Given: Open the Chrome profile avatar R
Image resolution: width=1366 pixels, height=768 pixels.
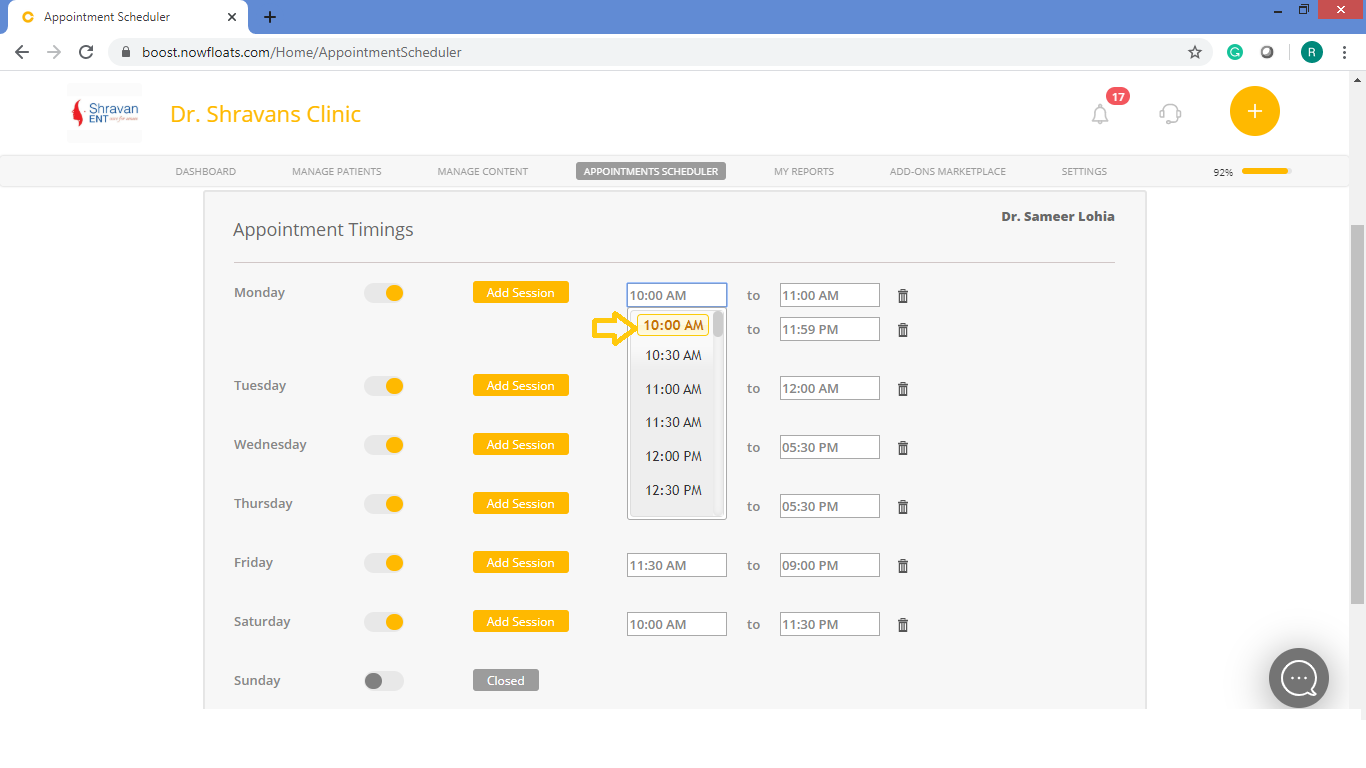Looking at the screenshot, I should [x=1312, y=52].
